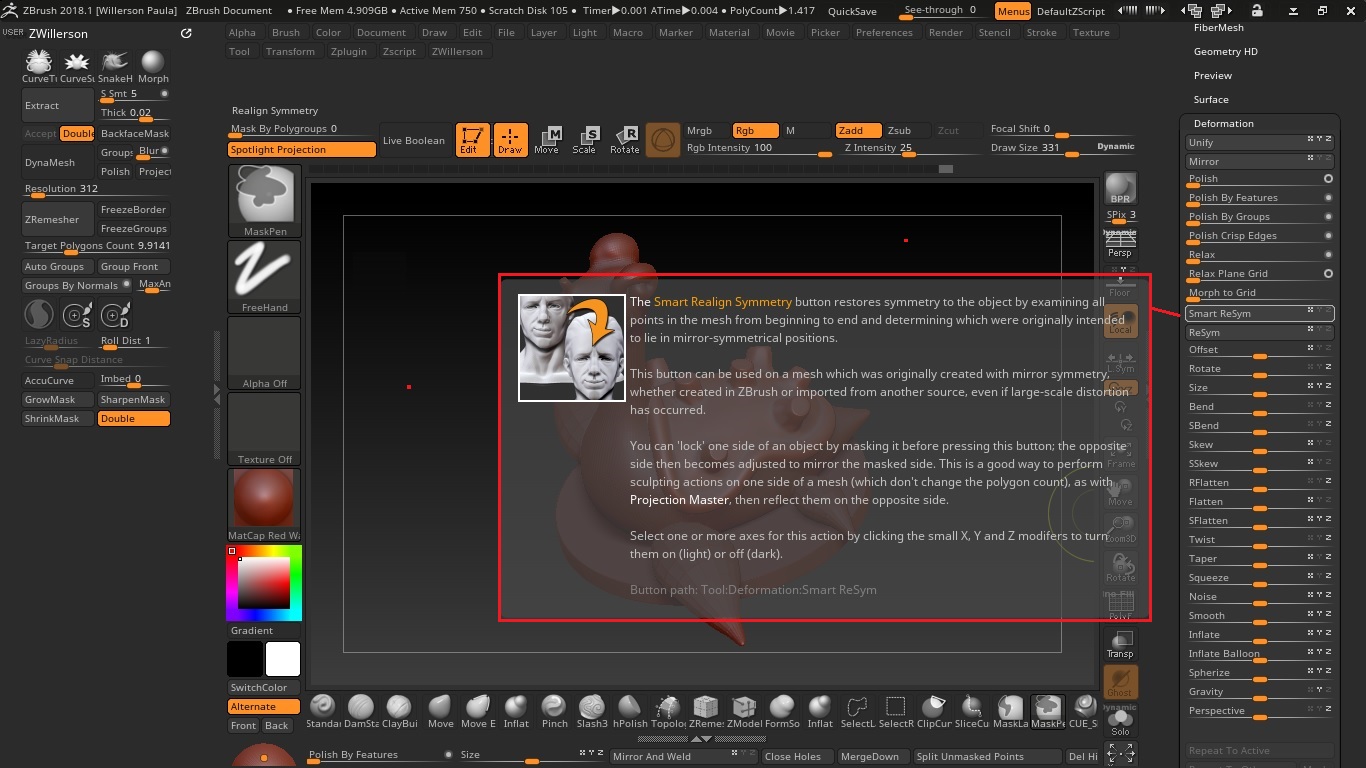Select the hPolish brush
This screenshot has height=768, width=1366.
coord(630,710)
